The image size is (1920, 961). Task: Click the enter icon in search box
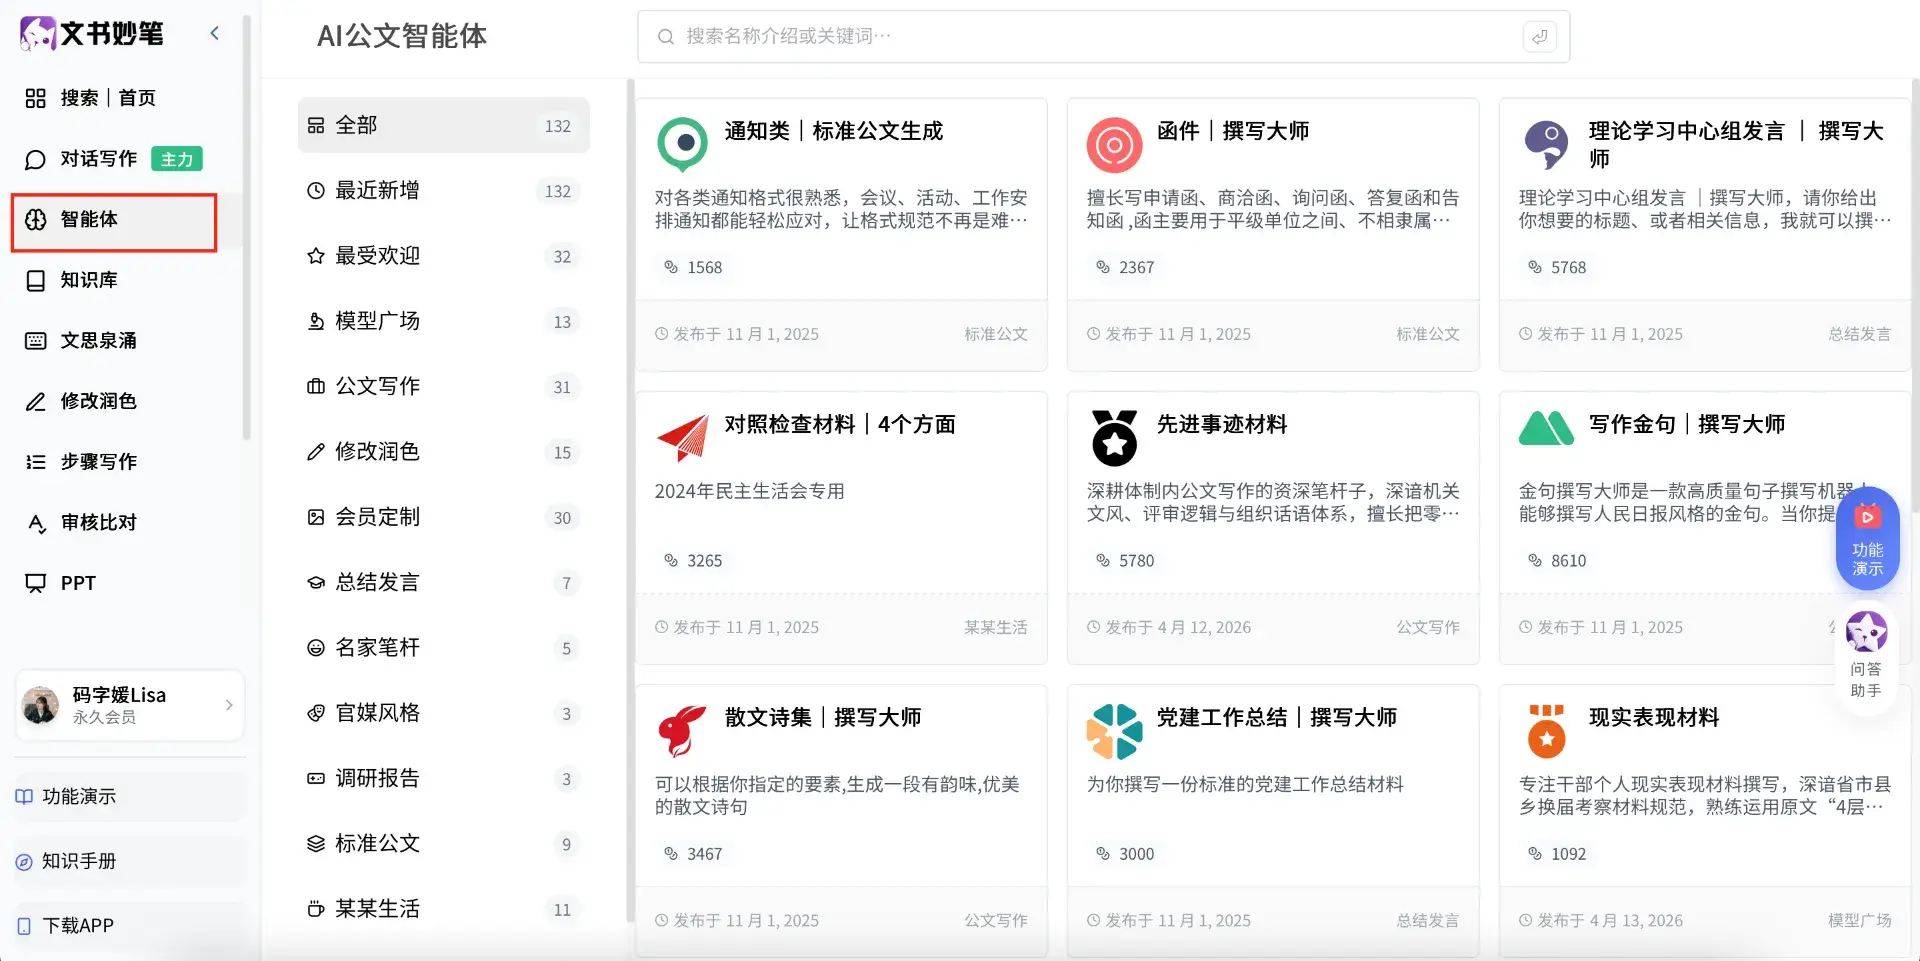(x=1539, y=37)
